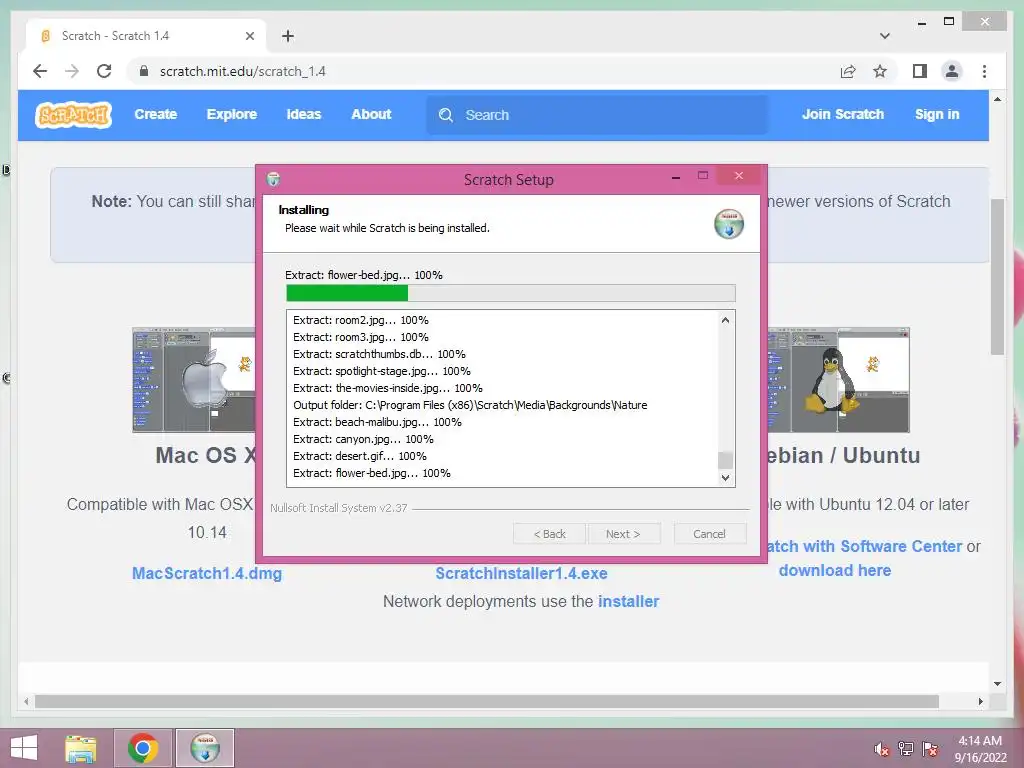The image size is (1024, 768).
Task: Focus the Scratch Search field
Action: (597, 115)
